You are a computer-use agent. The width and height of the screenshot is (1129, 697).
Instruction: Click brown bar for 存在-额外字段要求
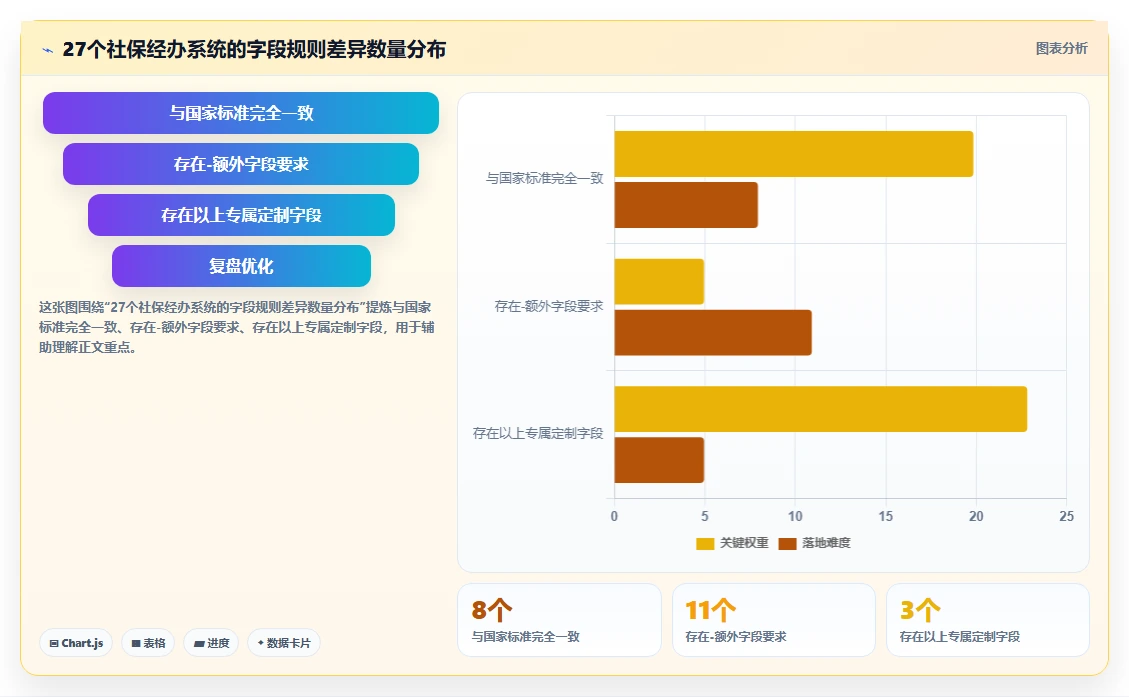tap(713, 333)
